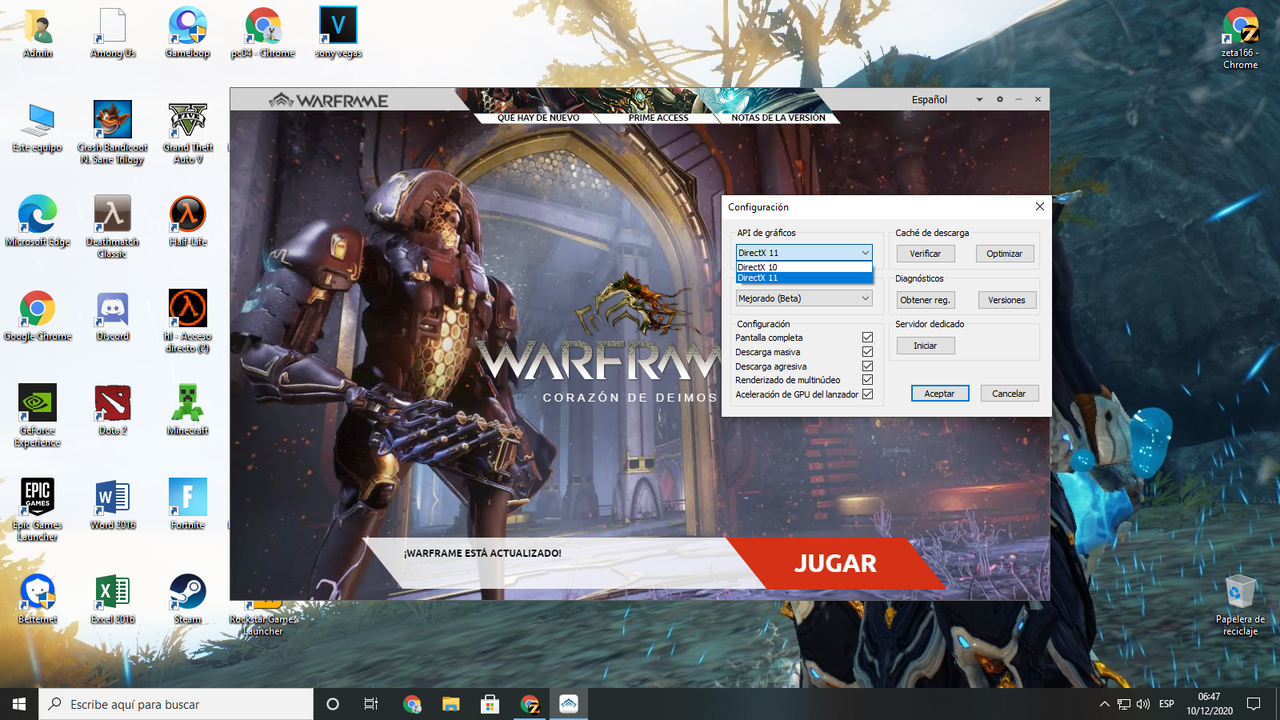This screenshot has width=1280, height=720.
Task: Open the GeForce Experience desktop icon
Action: (x=38, y=417)
